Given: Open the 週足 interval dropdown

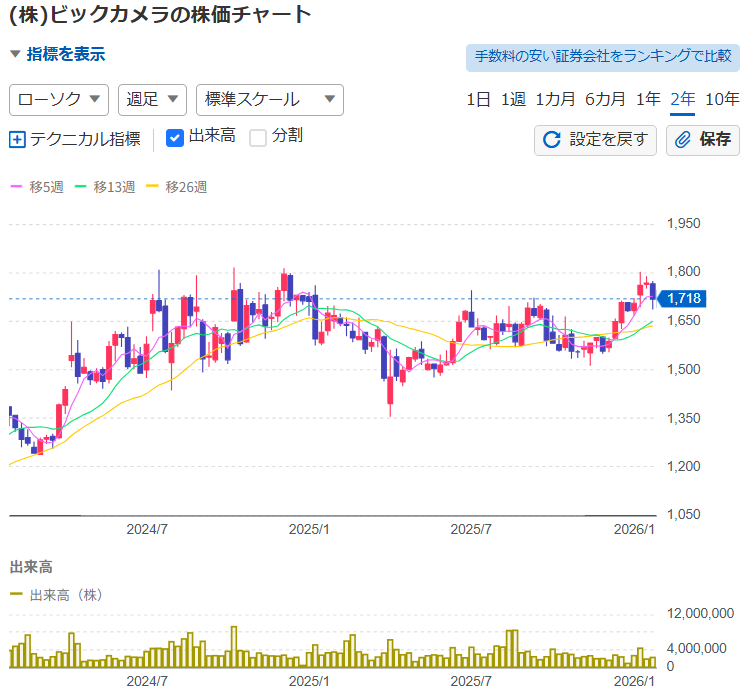Looking at the screenshot, I should [152, 99].
